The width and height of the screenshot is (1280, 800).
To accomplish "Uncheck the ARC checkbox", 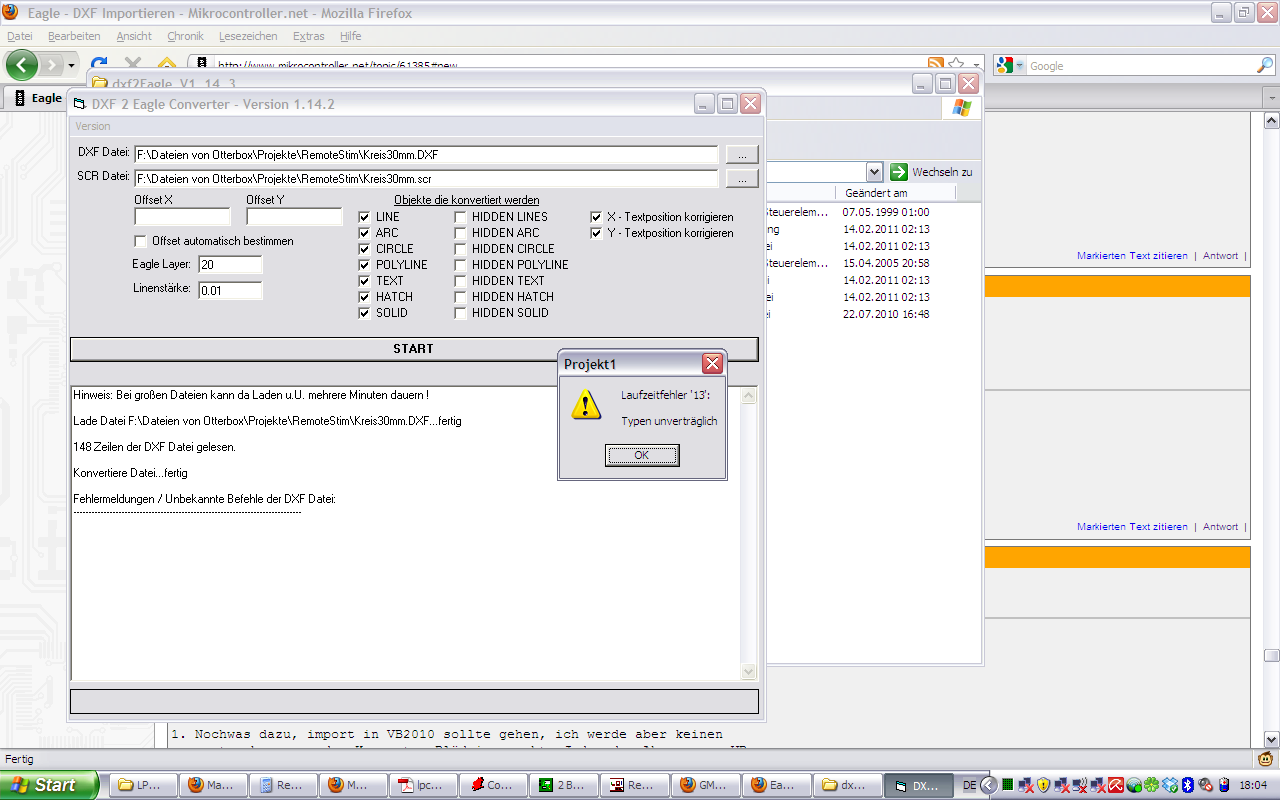I will (365, 233).
